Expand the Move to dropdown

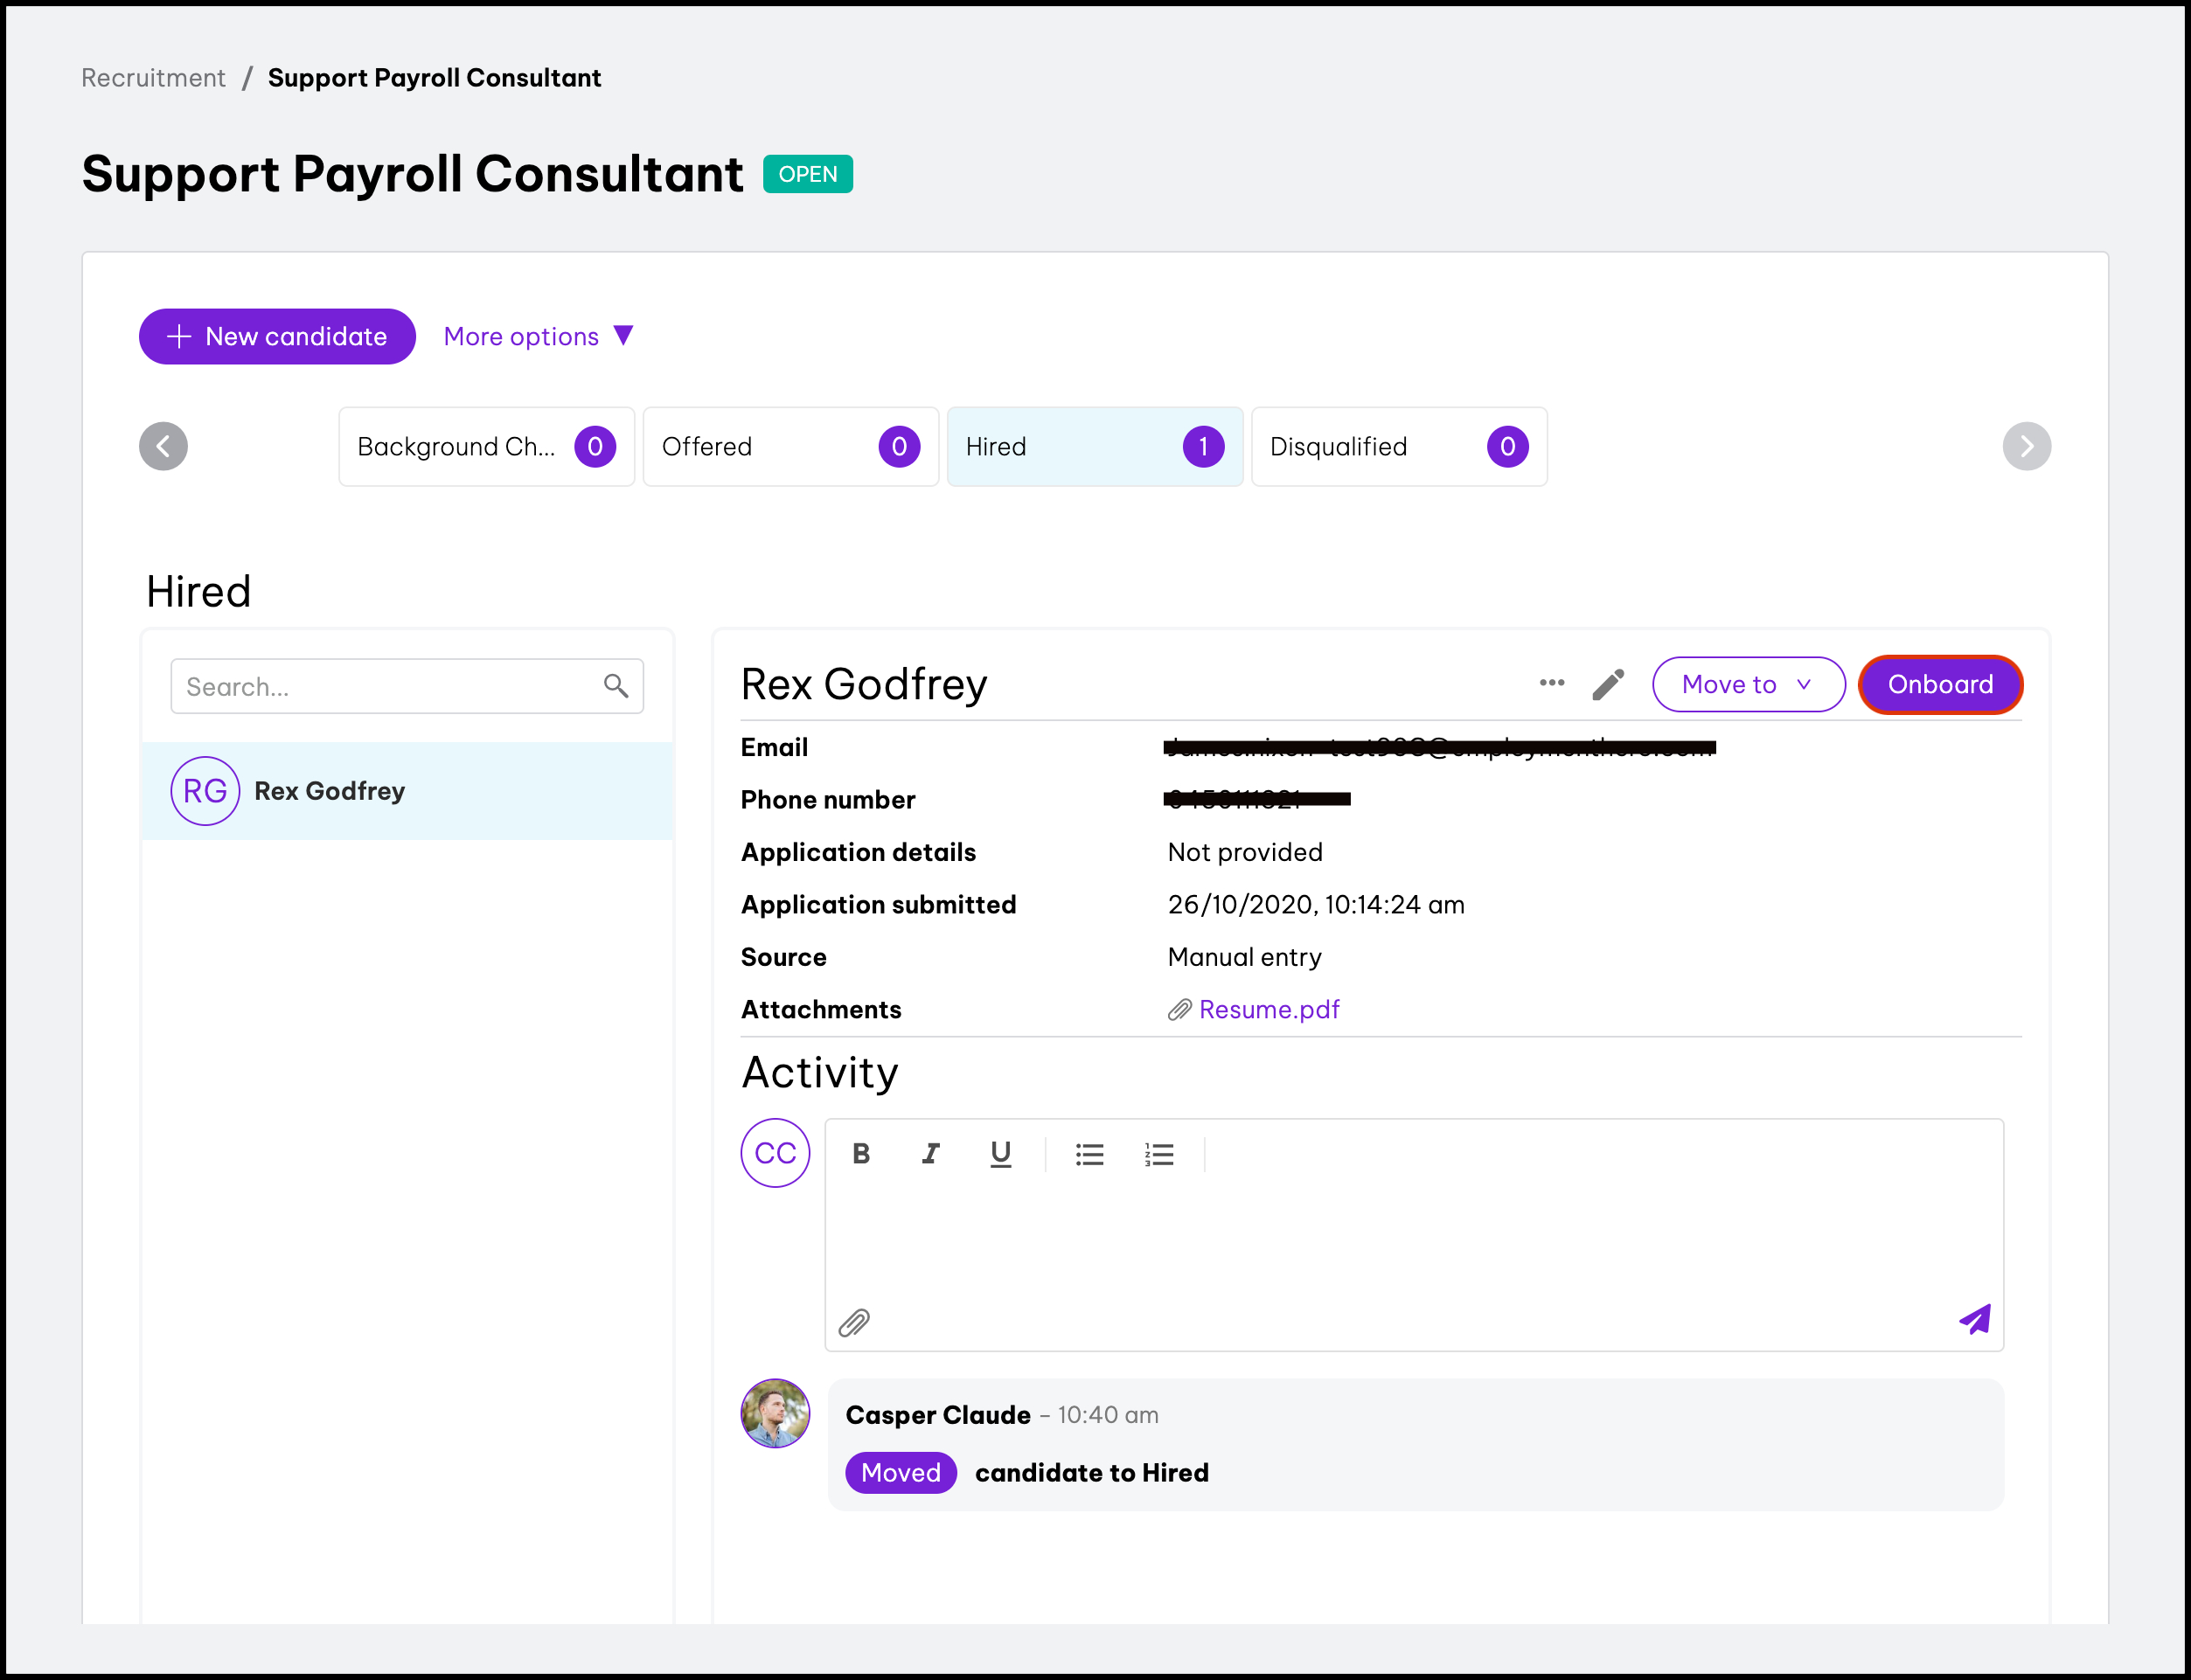tap(1747, 685)
